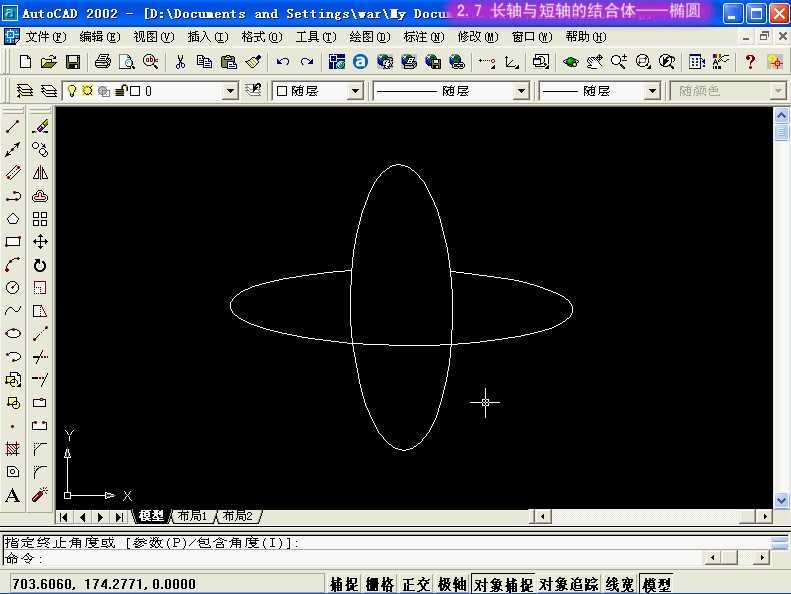
Task: Toggle 对象捕捉 object snap
Action: (x=503, y=584)
